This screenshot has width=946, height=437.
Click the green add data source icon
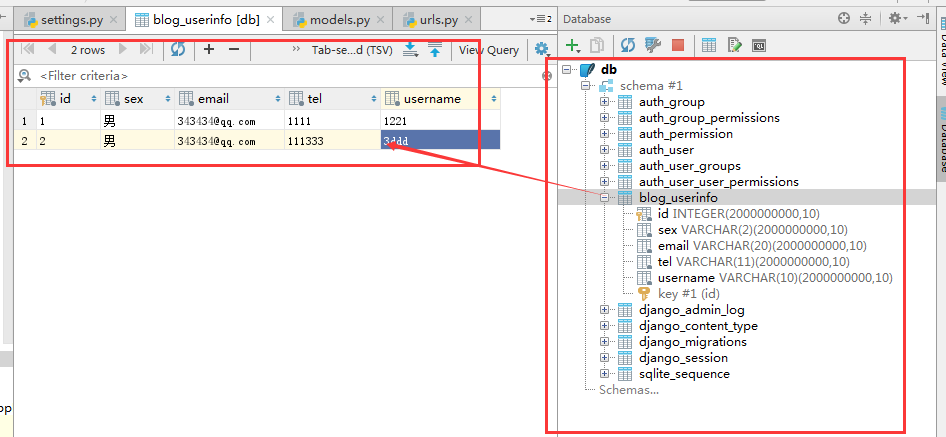(x=573, y=45)
